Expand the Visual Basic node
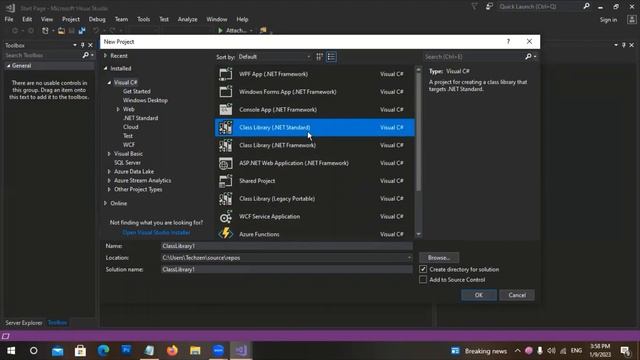The width and height of the screenshot is (640, 360). coord(109,154)
